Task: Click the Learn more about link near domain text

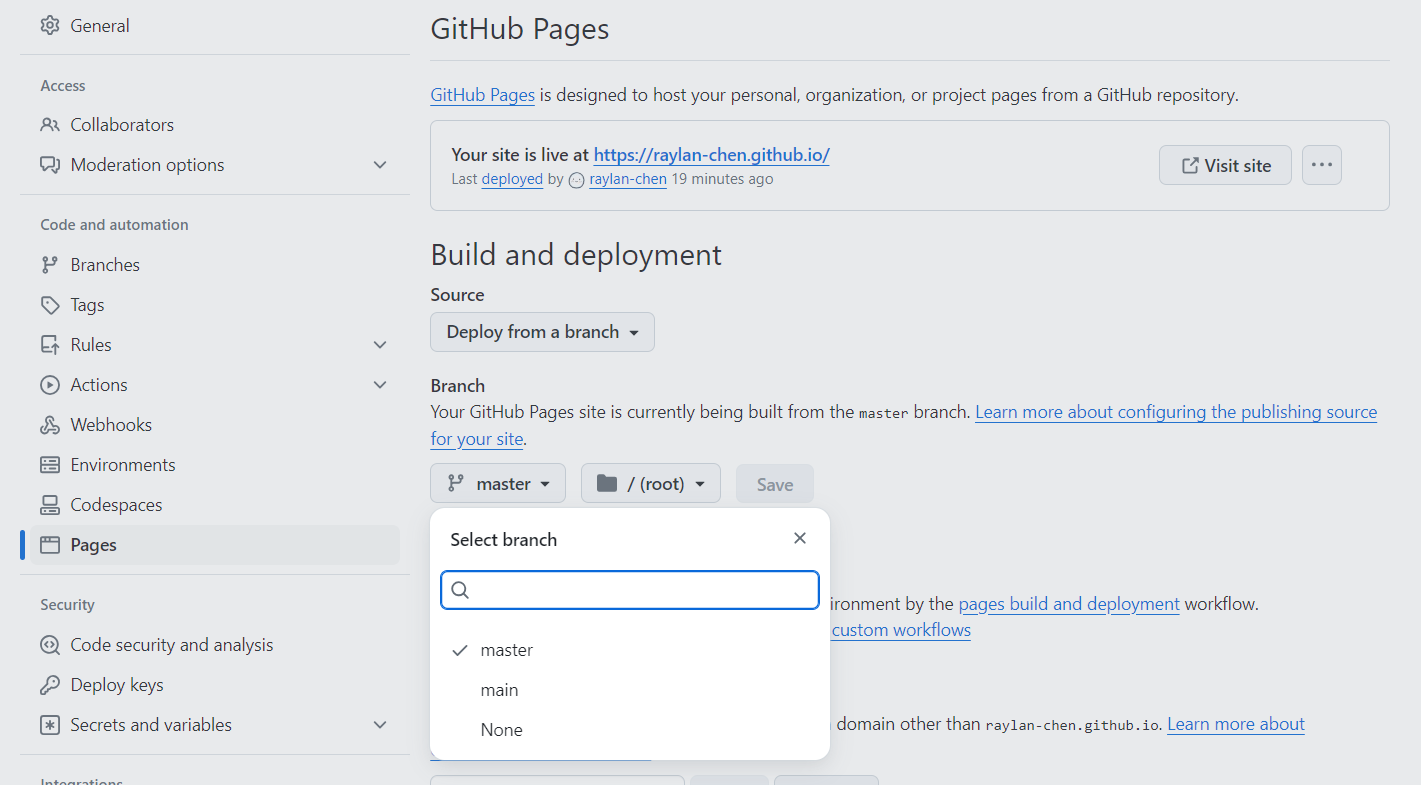Action: (1236, 724)
